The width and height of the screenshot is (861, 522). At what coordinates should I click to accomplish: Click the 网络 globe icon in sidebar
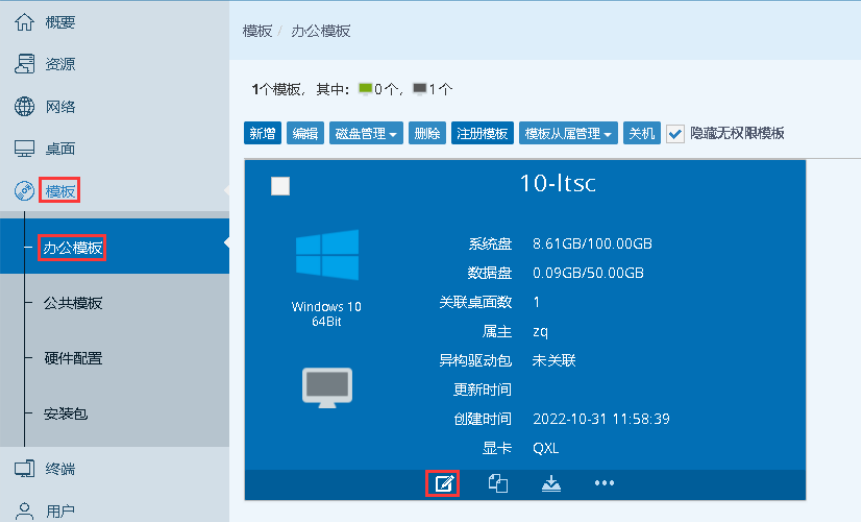point(24,106)
